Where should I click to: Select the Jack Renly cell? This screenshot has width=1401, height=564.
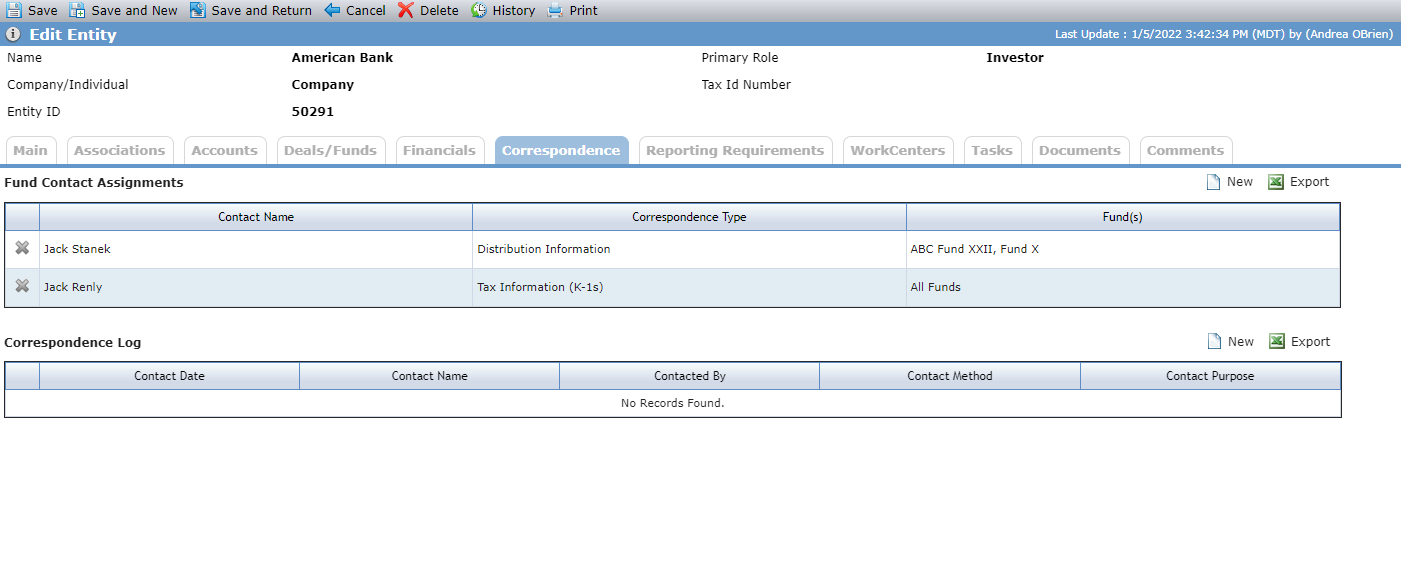256,287
